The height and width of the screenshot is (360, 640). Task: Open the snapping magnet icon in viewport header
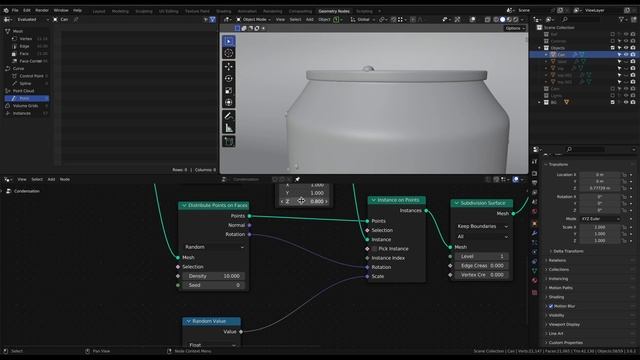pyautogui.click(x=393, y=19)
